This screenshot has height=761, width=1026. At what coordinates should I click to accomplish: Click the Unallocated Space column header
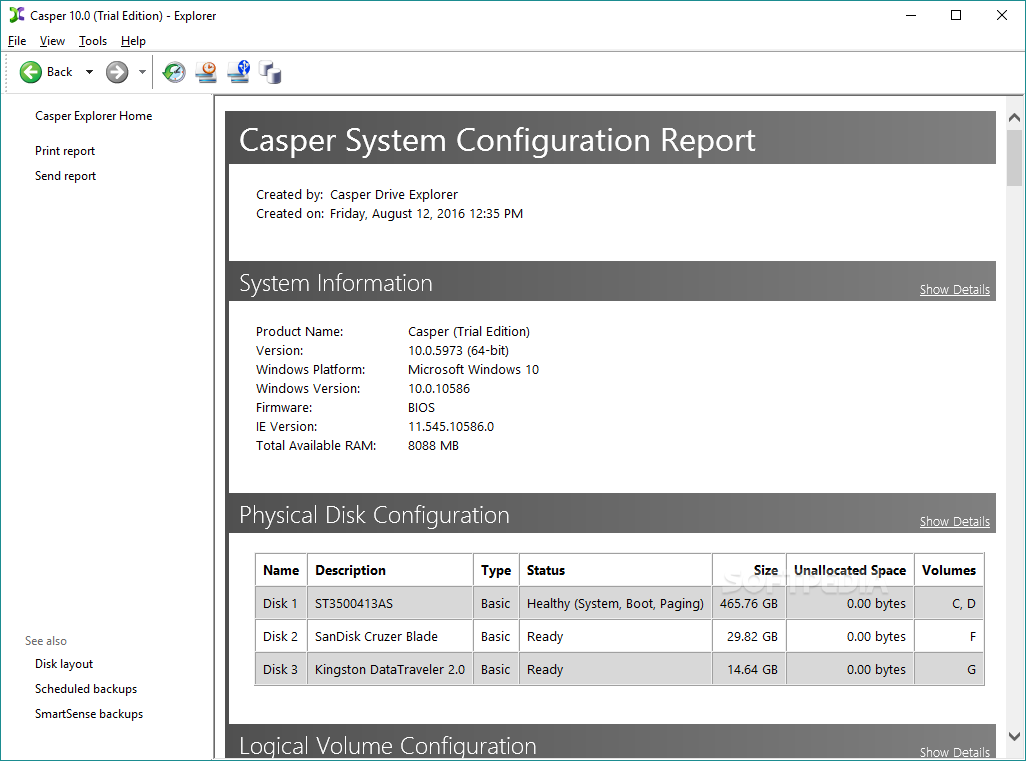tap(850, 570)
